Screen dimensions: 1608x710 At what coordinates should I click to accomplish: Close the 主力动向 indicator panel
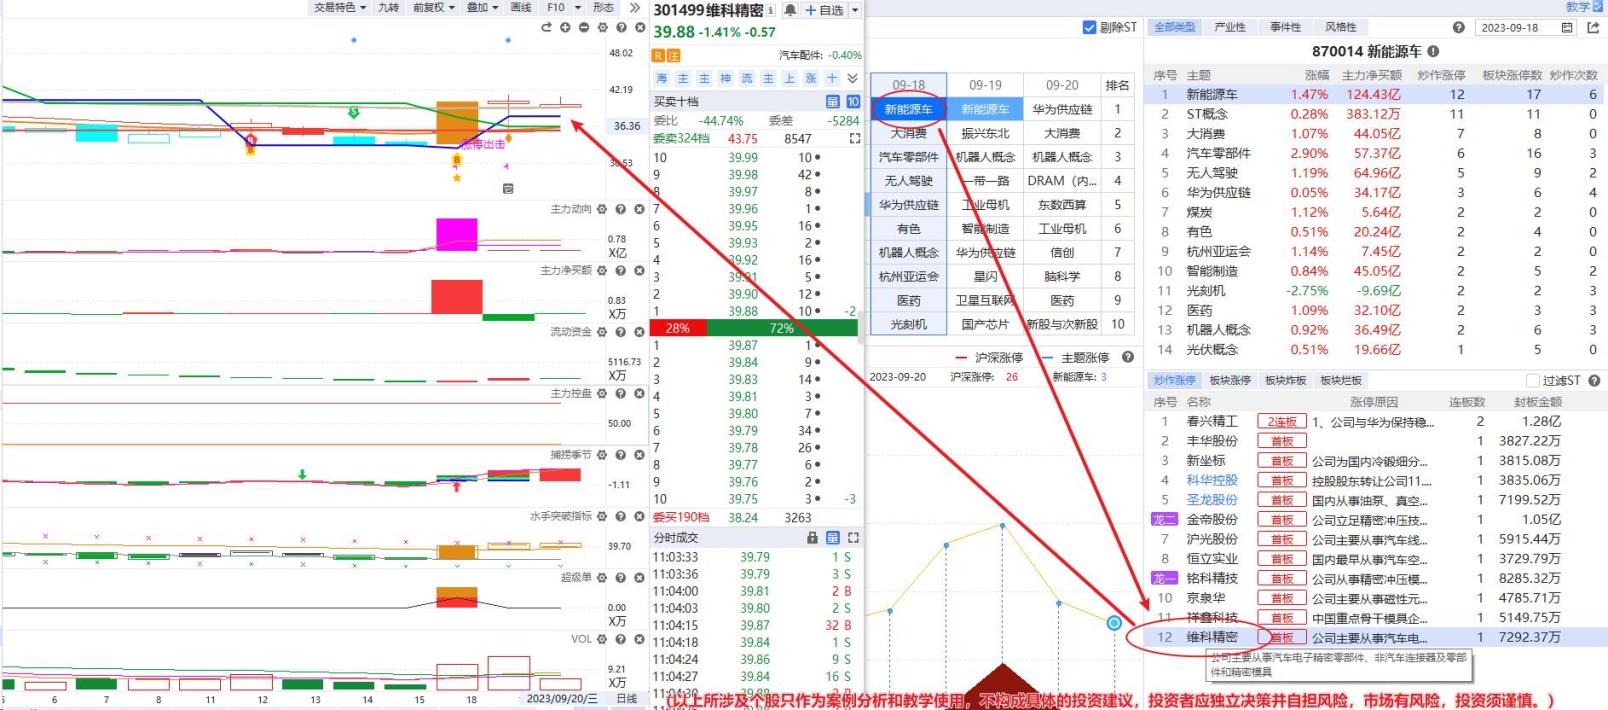coord(640,209)
